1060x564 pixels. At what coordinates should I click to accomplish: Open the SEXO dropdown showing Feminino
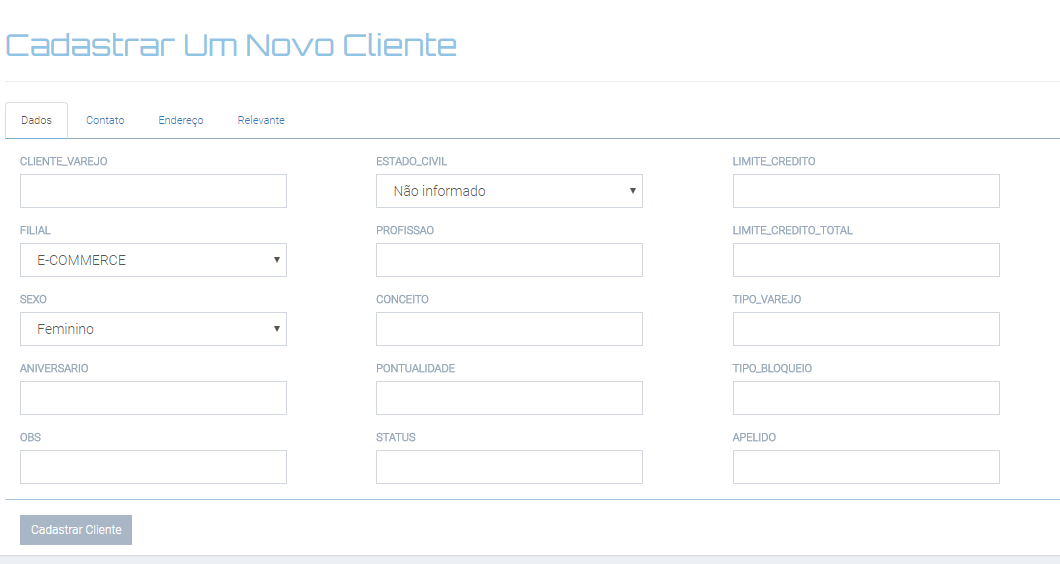(153, 329)
